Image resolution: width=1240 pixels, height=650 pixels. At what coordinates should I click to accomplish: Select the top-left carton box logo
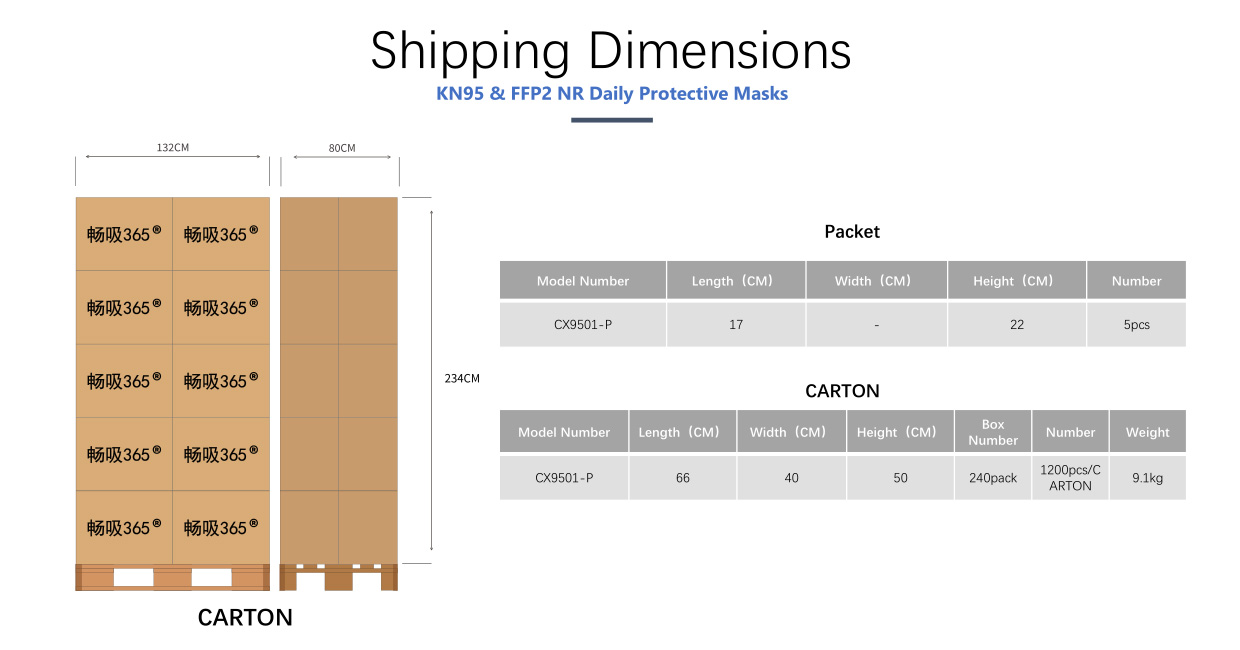click(x=124, y=234)
